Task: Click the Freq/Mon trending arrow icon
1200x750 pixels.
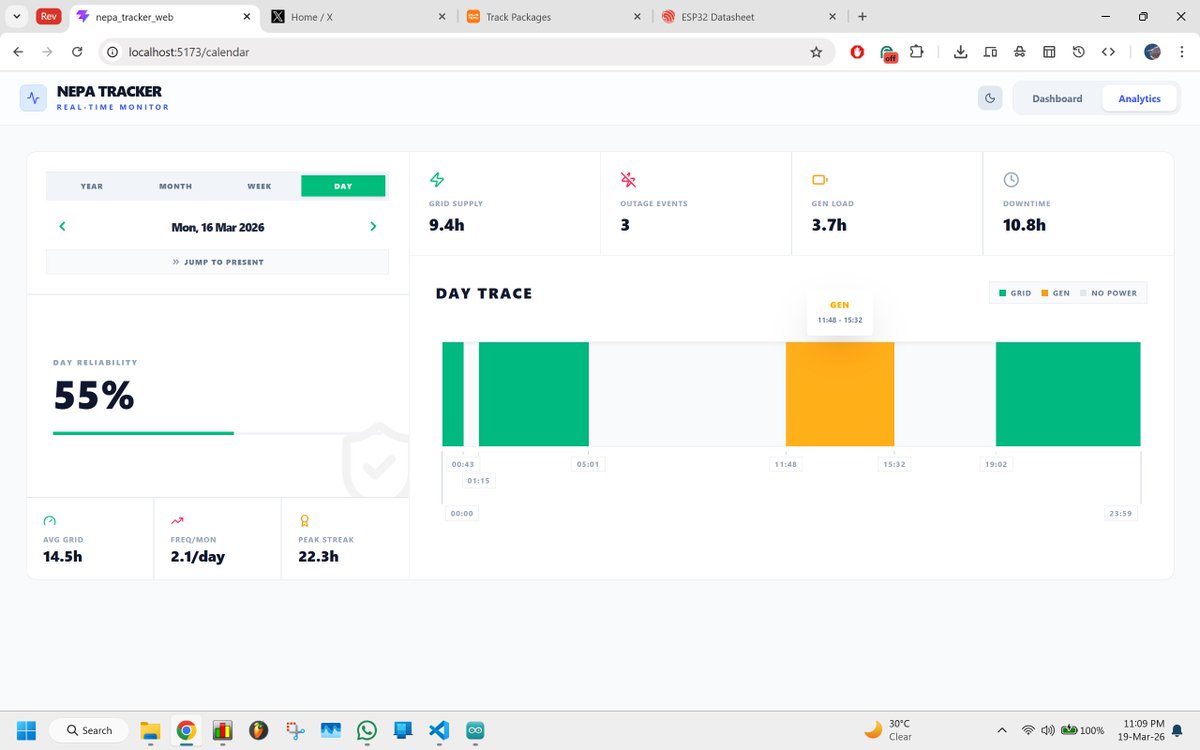Action: pyautogui.click(x=177, y=521)
